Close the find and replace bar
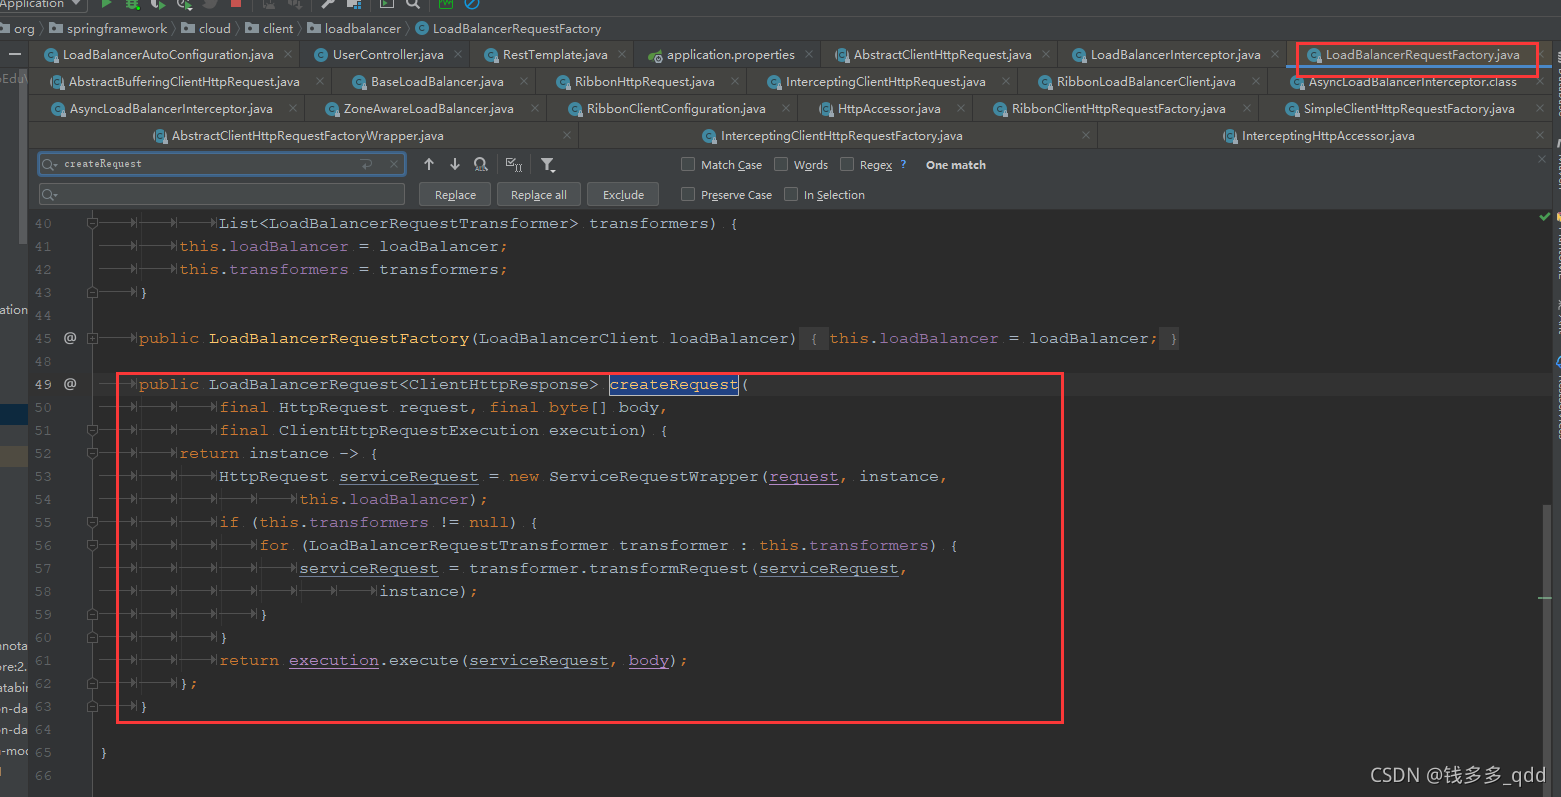The width and height of the screenshot is (1561, 797). point(1541,159)
